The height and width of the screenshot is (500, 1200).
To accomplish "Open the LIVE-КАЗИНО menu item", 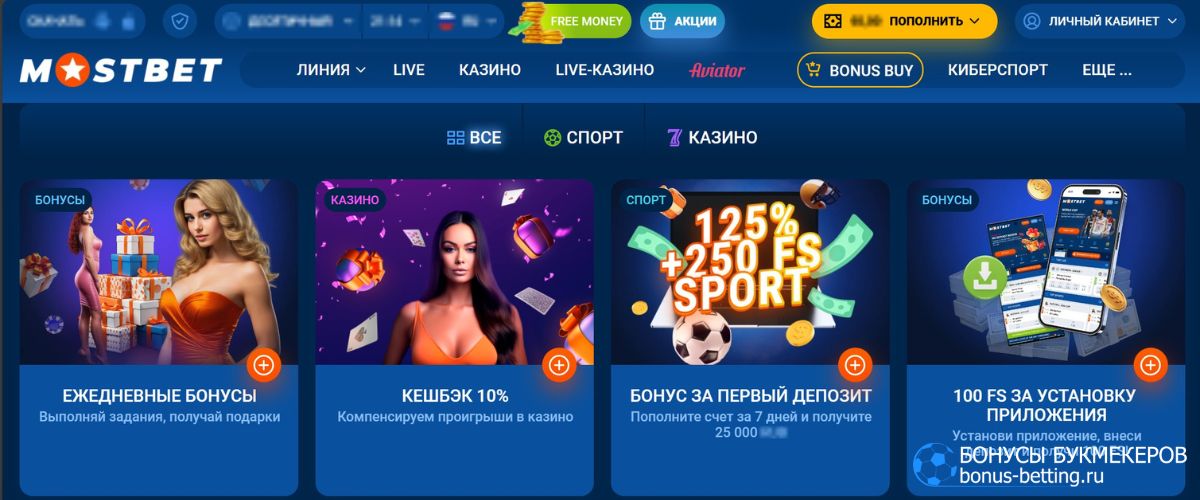I will tap(605, 70).
